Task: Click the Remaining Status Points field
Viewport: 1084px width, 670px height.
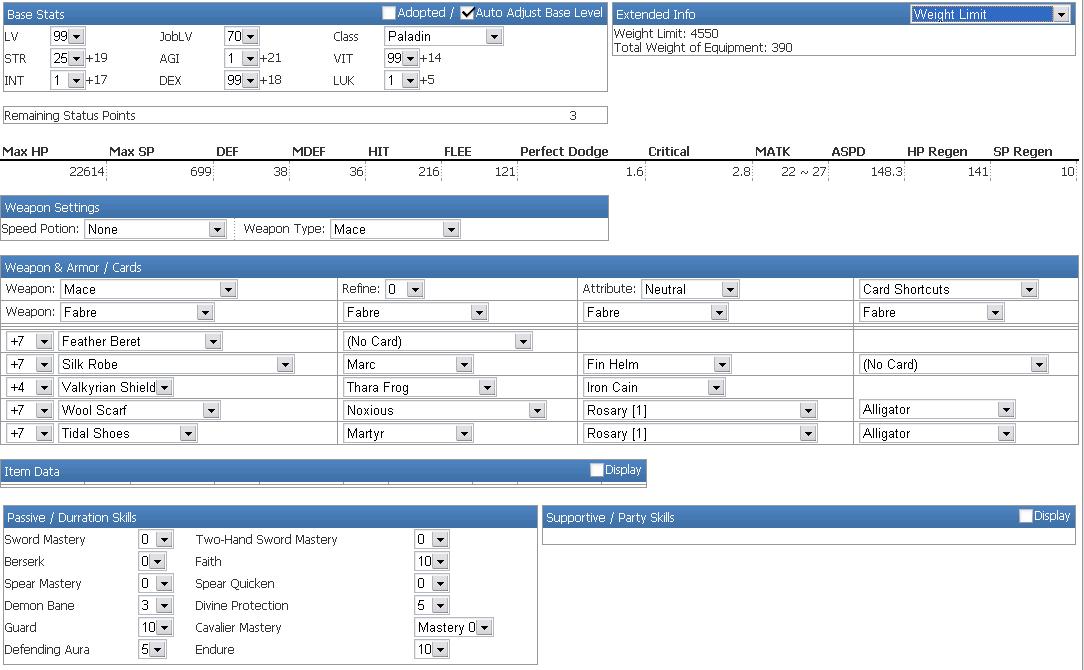Action: tap(305, 115)
